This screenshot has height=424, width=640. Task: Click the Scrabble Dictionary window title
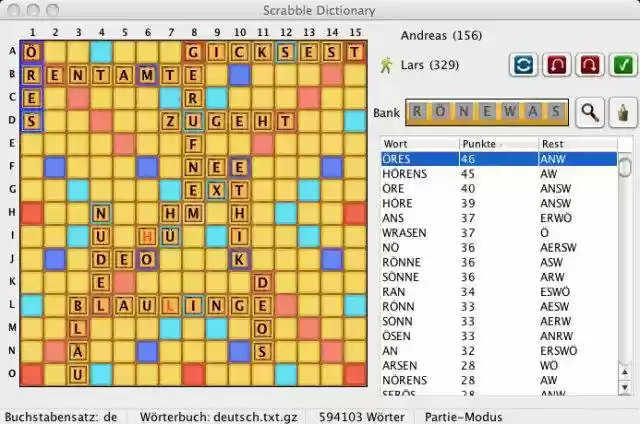click(319, 10)
